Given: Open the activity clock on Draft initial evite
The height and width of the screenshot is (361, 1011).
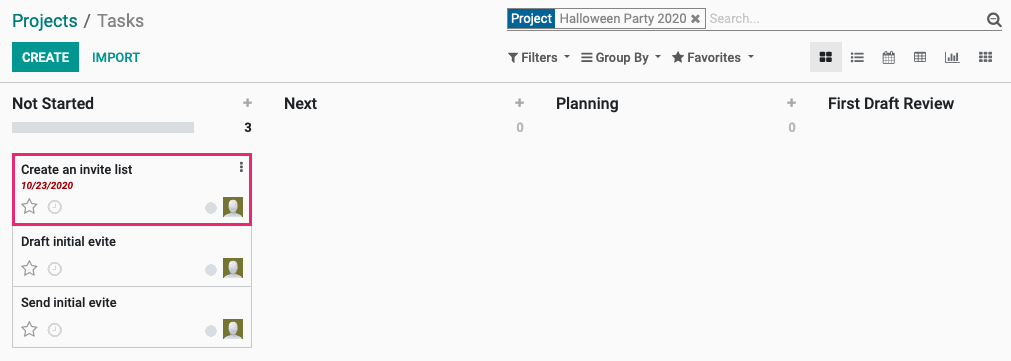Looking at the screenshot, I should (55, 269).
